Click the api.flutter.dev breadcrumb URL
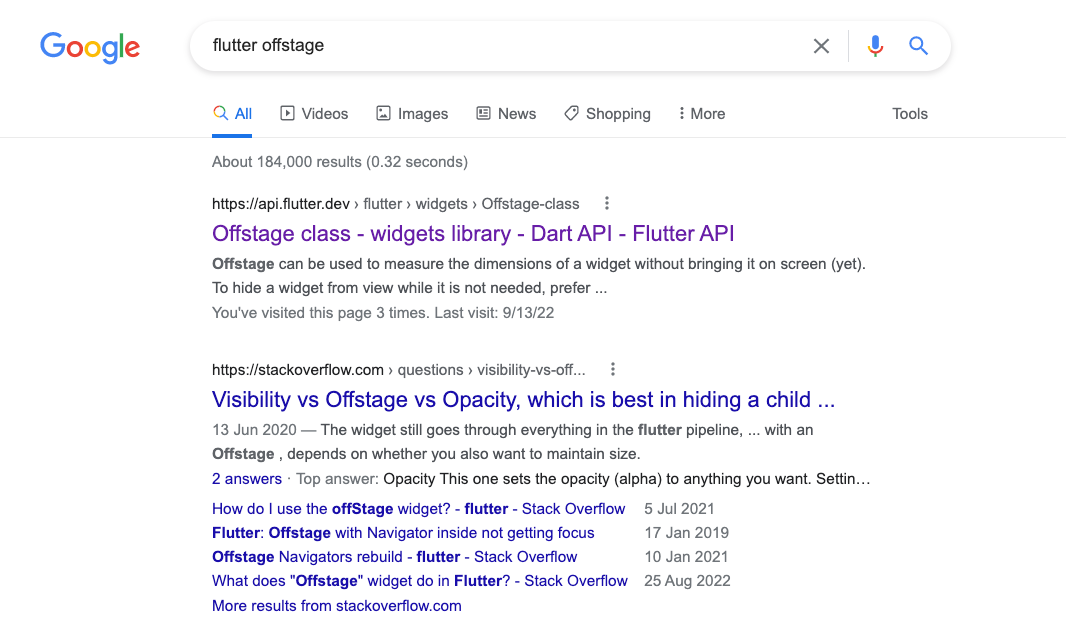The width and height of the screenshot is (1066, 625). pos(396,204)
